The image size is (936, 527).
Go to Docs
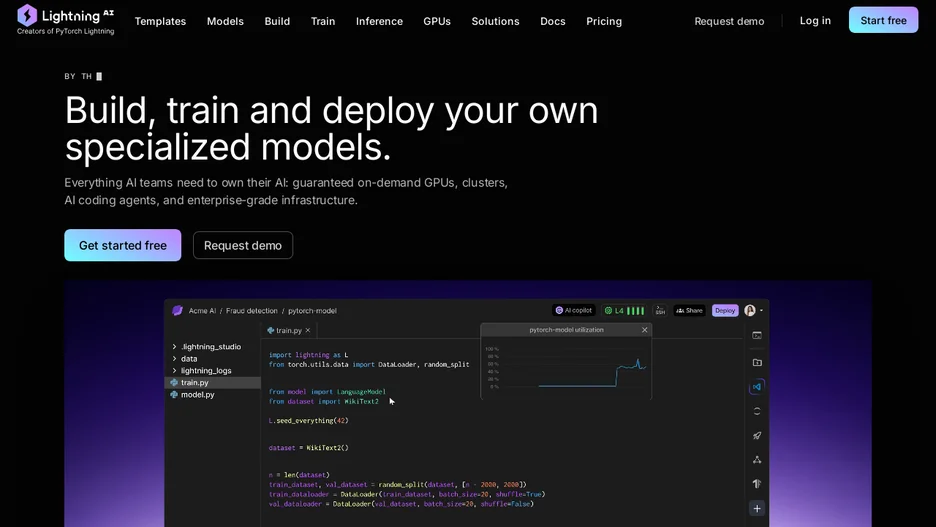click(553, 21)
